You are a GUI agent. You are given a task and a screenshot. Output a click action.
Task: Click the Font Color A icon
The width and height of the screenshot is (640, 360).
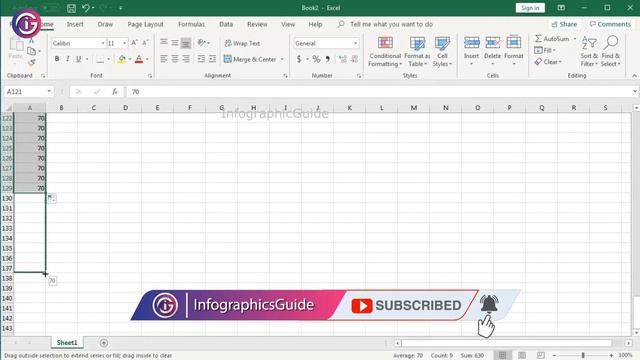[139, 59]
